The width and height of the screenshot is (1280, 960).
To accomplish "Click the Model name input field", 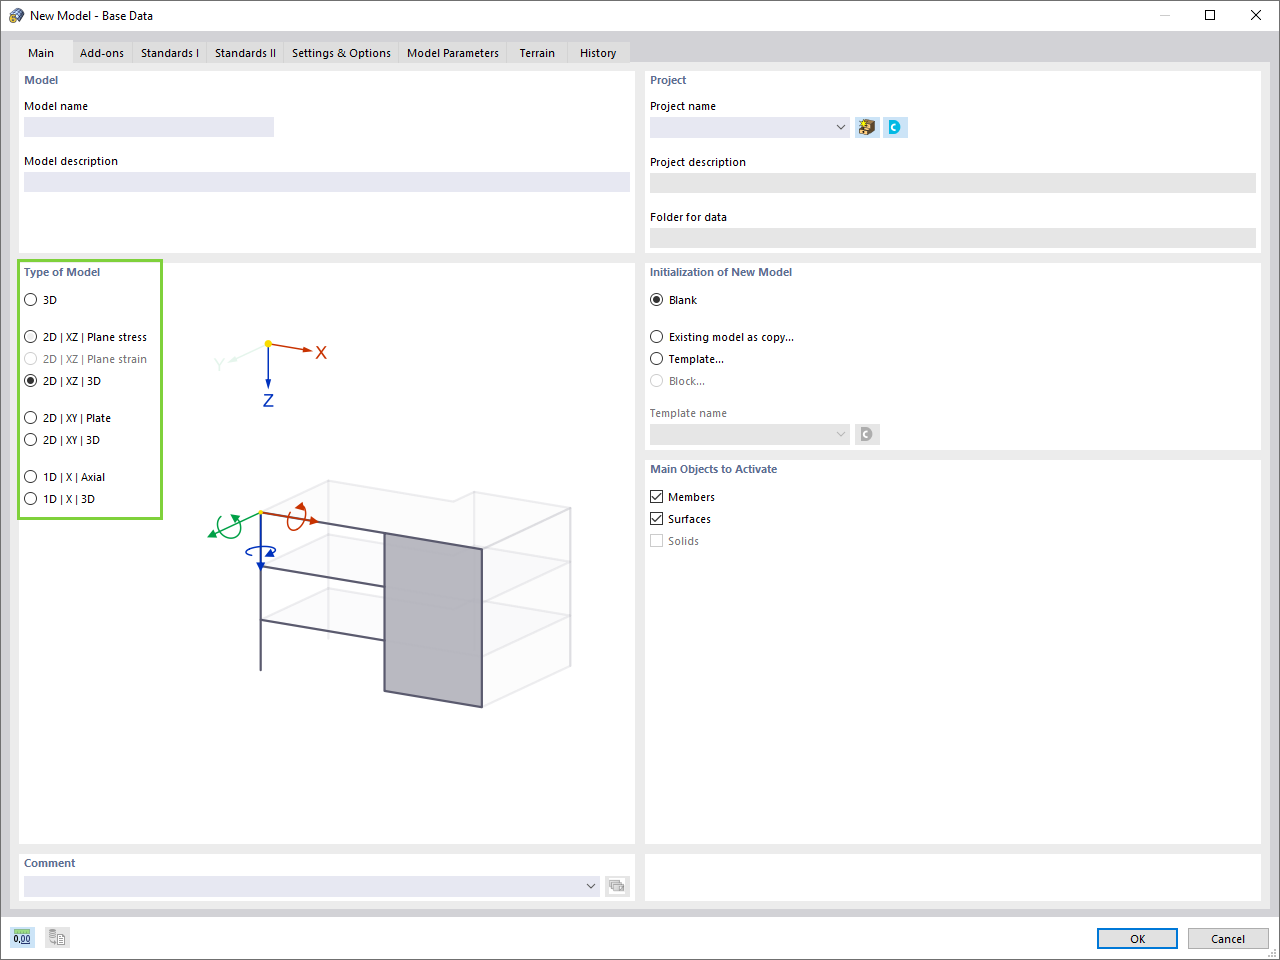I will (x=148, y=127).
